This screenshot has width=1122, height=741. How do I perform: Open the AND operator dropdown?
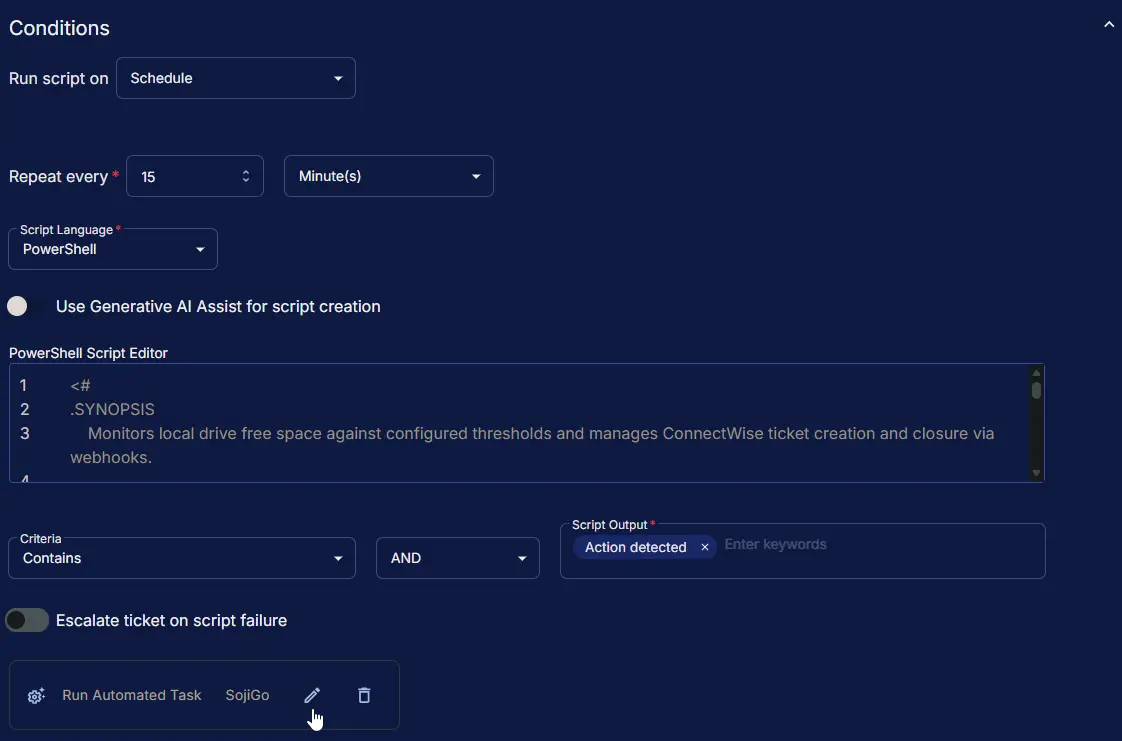pyautogui.click(x=458, y=558)
